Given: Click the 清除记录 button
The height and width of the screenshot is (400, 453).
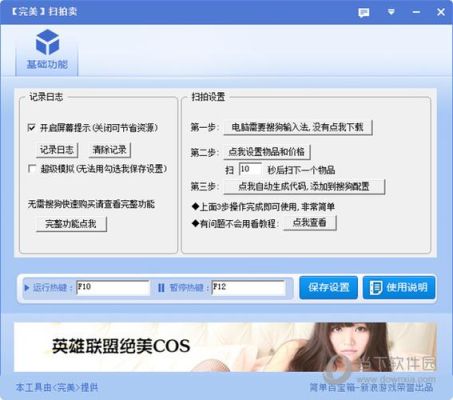Looking at the screenshot, I should point(110,150).
